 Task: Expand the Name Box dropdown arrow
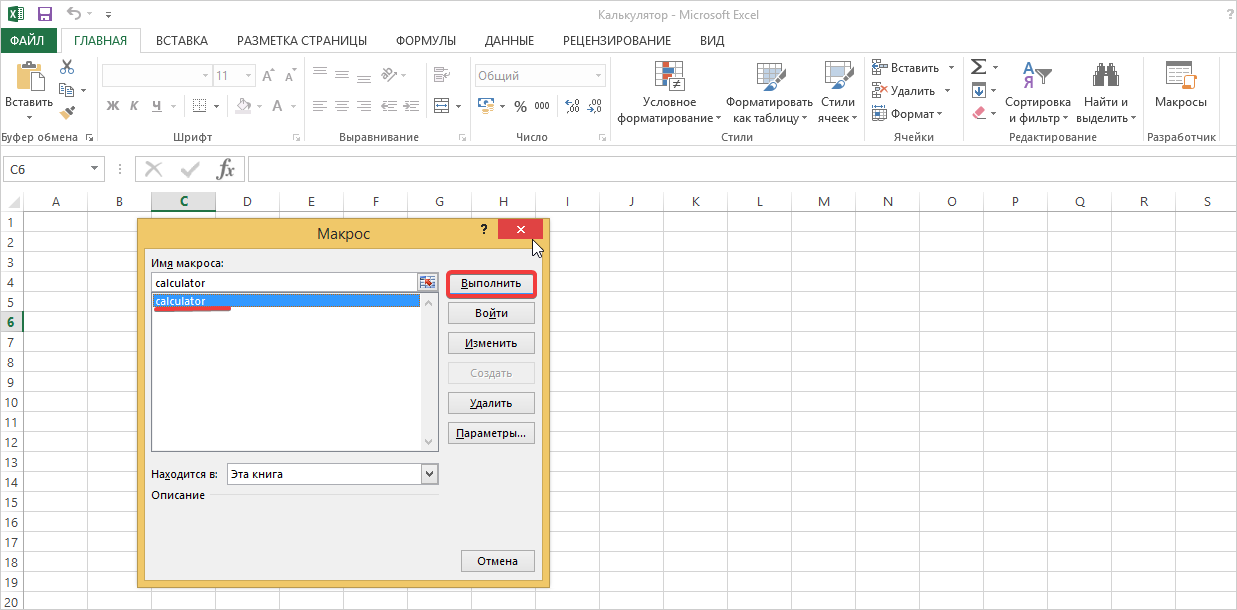coord(95,169)
